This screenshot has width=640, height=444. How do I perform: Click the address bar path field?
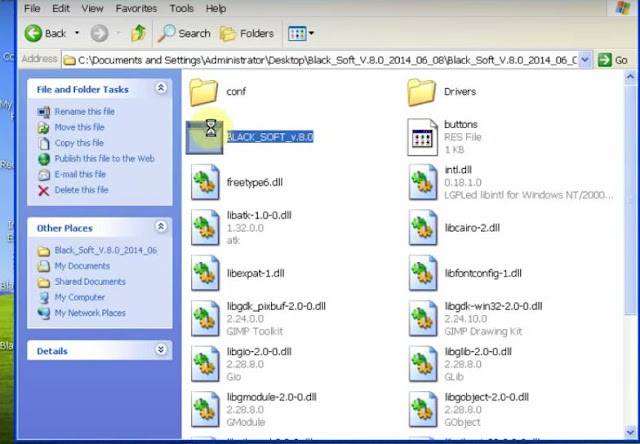pyautogui.click(x=320, y=60)
